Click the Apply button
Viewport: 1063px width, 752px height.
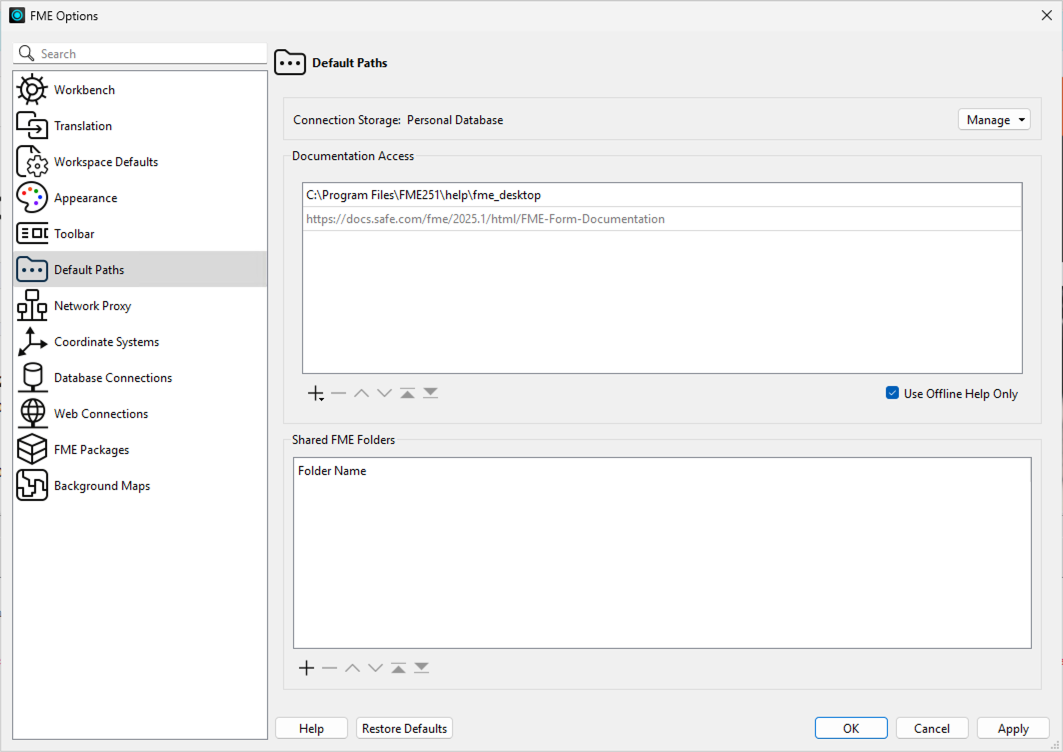(1013, 728)
